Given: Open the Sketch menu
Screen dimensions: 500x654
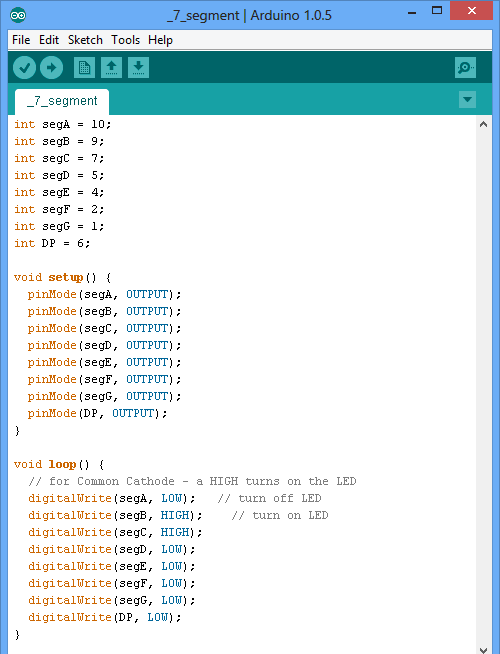Looking at the screenshot, I should [85, 40].
